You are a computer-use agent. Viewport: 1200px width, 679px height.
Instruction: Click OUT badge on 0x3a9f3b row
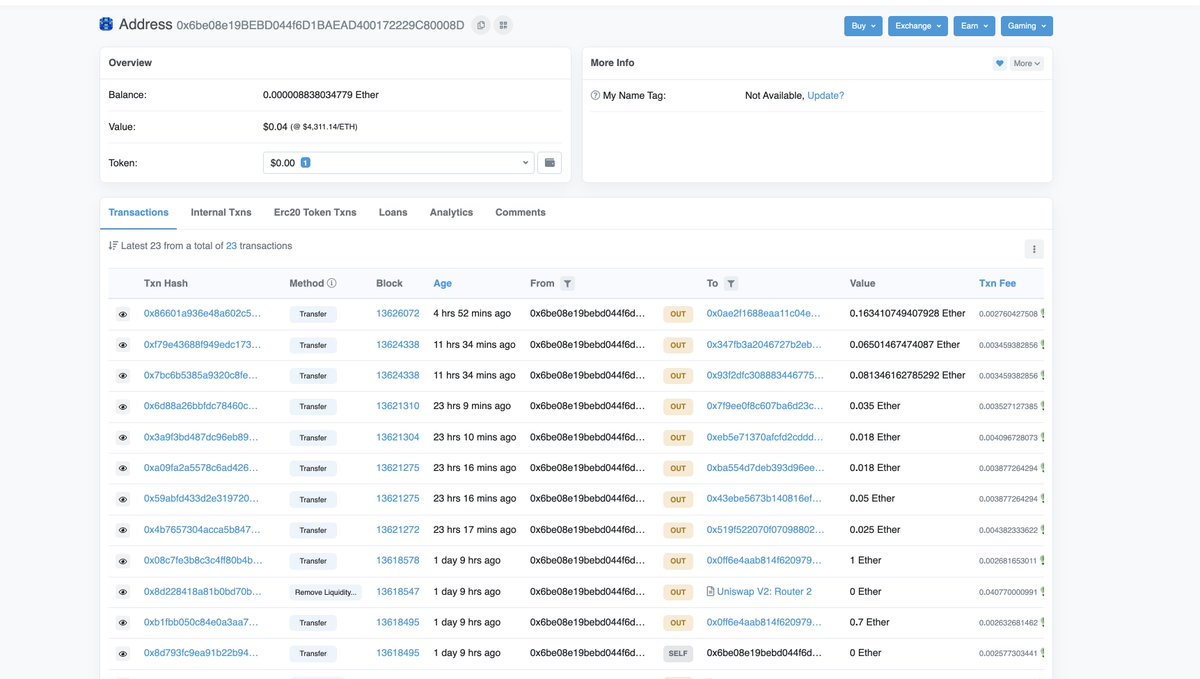click(678, 438)
